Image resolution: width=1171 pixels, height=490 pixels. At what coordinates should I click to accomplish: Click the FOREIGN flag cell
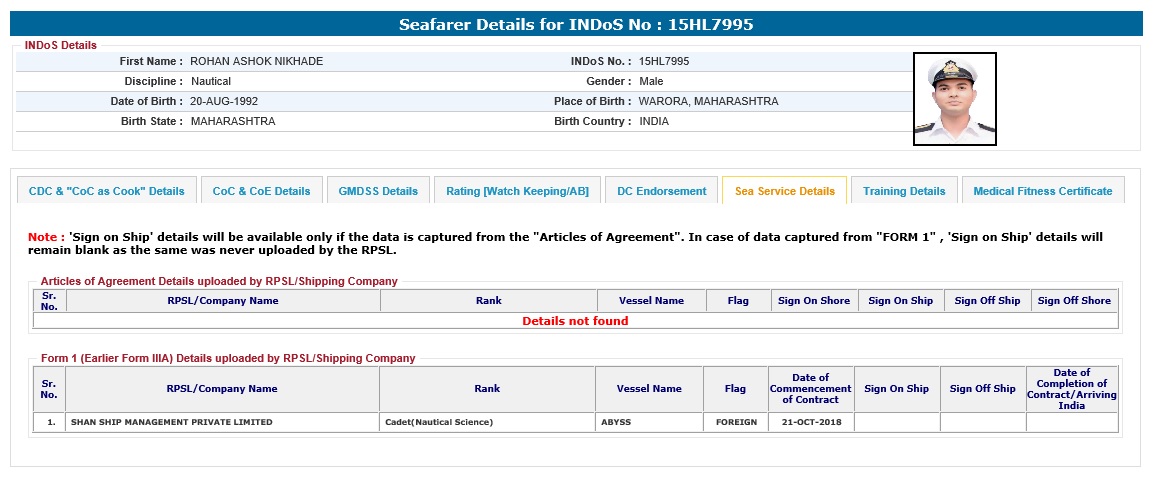point(736,422)
